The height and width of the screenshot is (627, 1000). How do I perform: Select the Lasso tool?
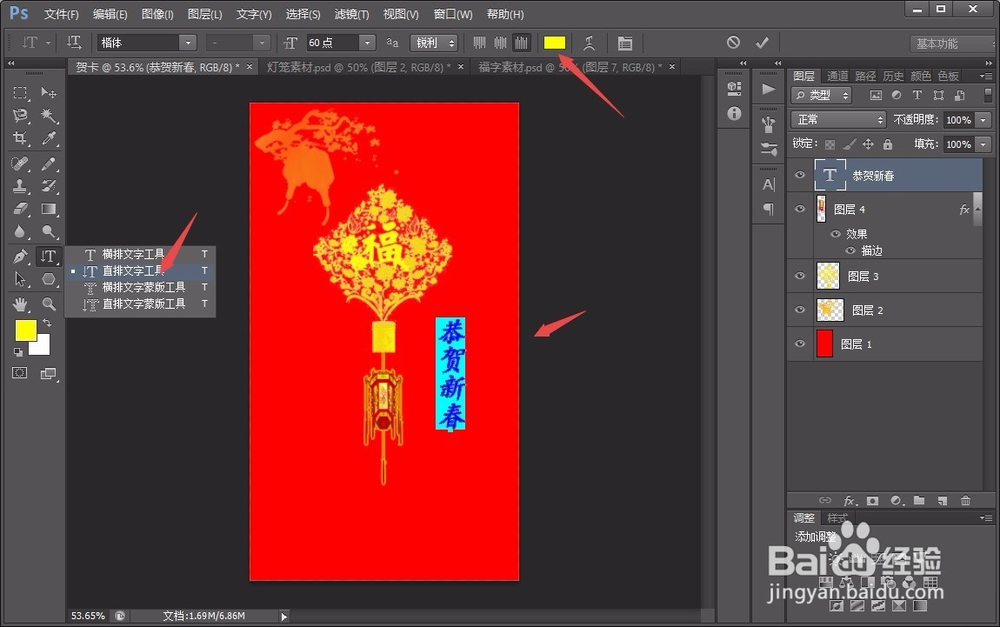20,115
